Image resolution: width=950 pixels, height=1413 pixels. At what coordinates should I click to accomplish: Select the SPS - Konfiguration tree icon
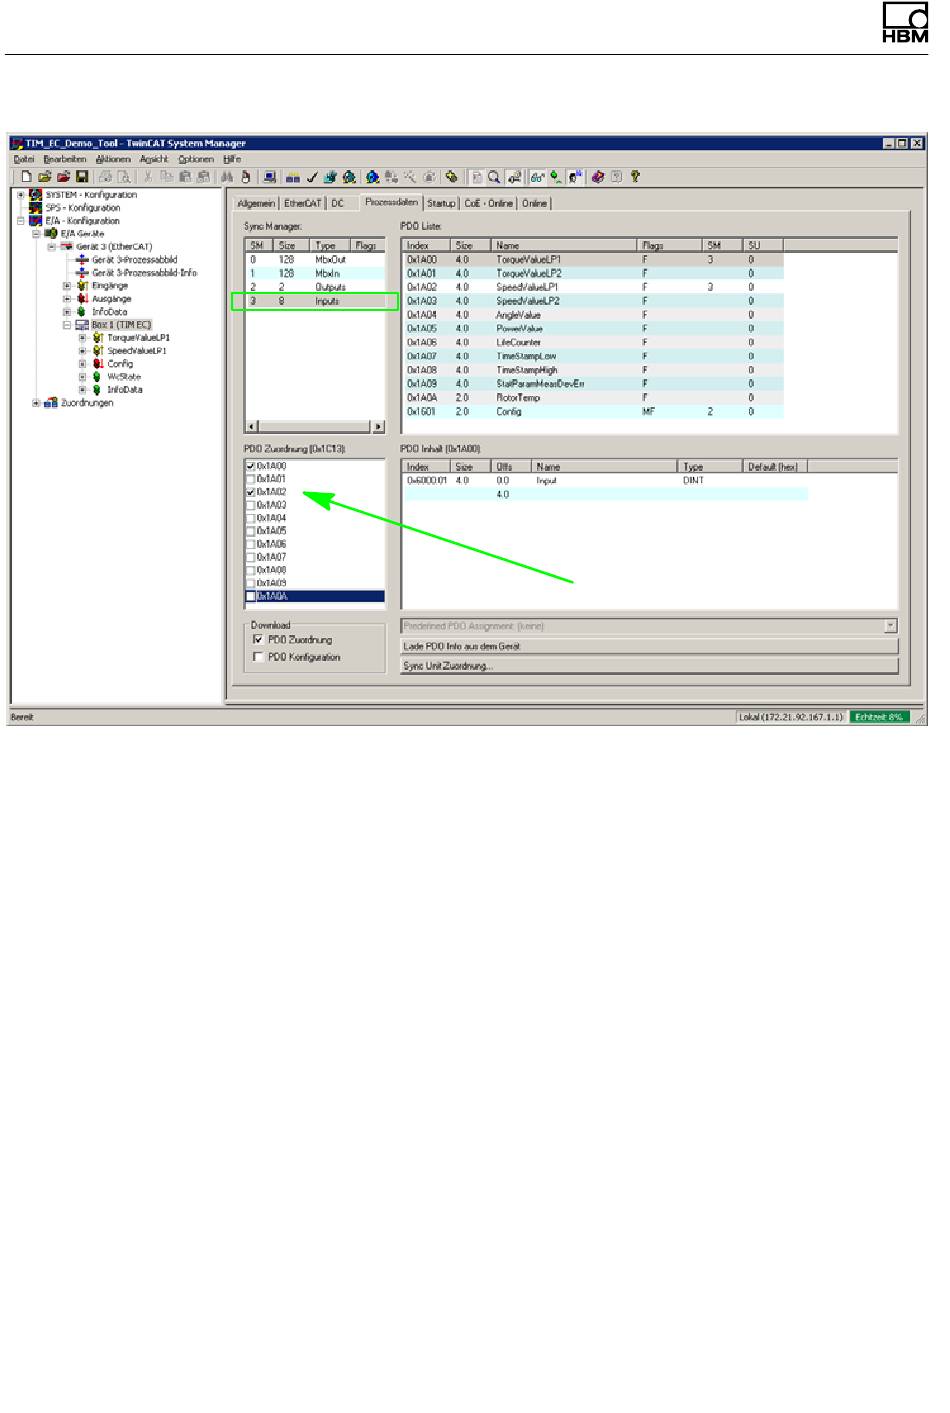click(x=36, y=208)
